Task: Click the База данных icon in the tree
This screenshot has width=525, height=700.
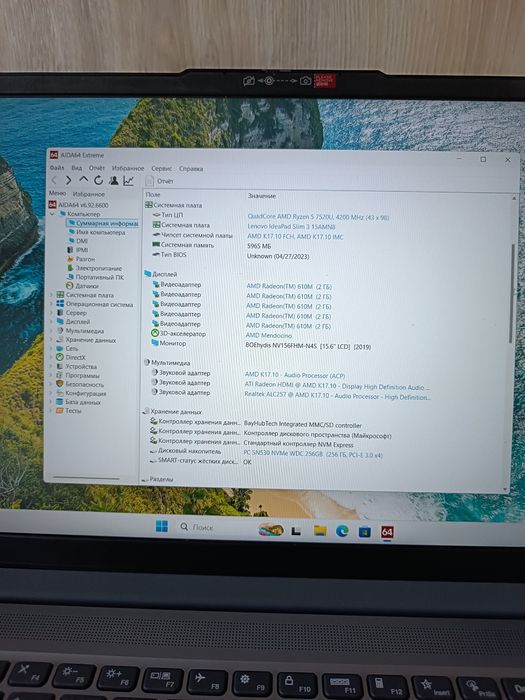Action: coord(60,402)
